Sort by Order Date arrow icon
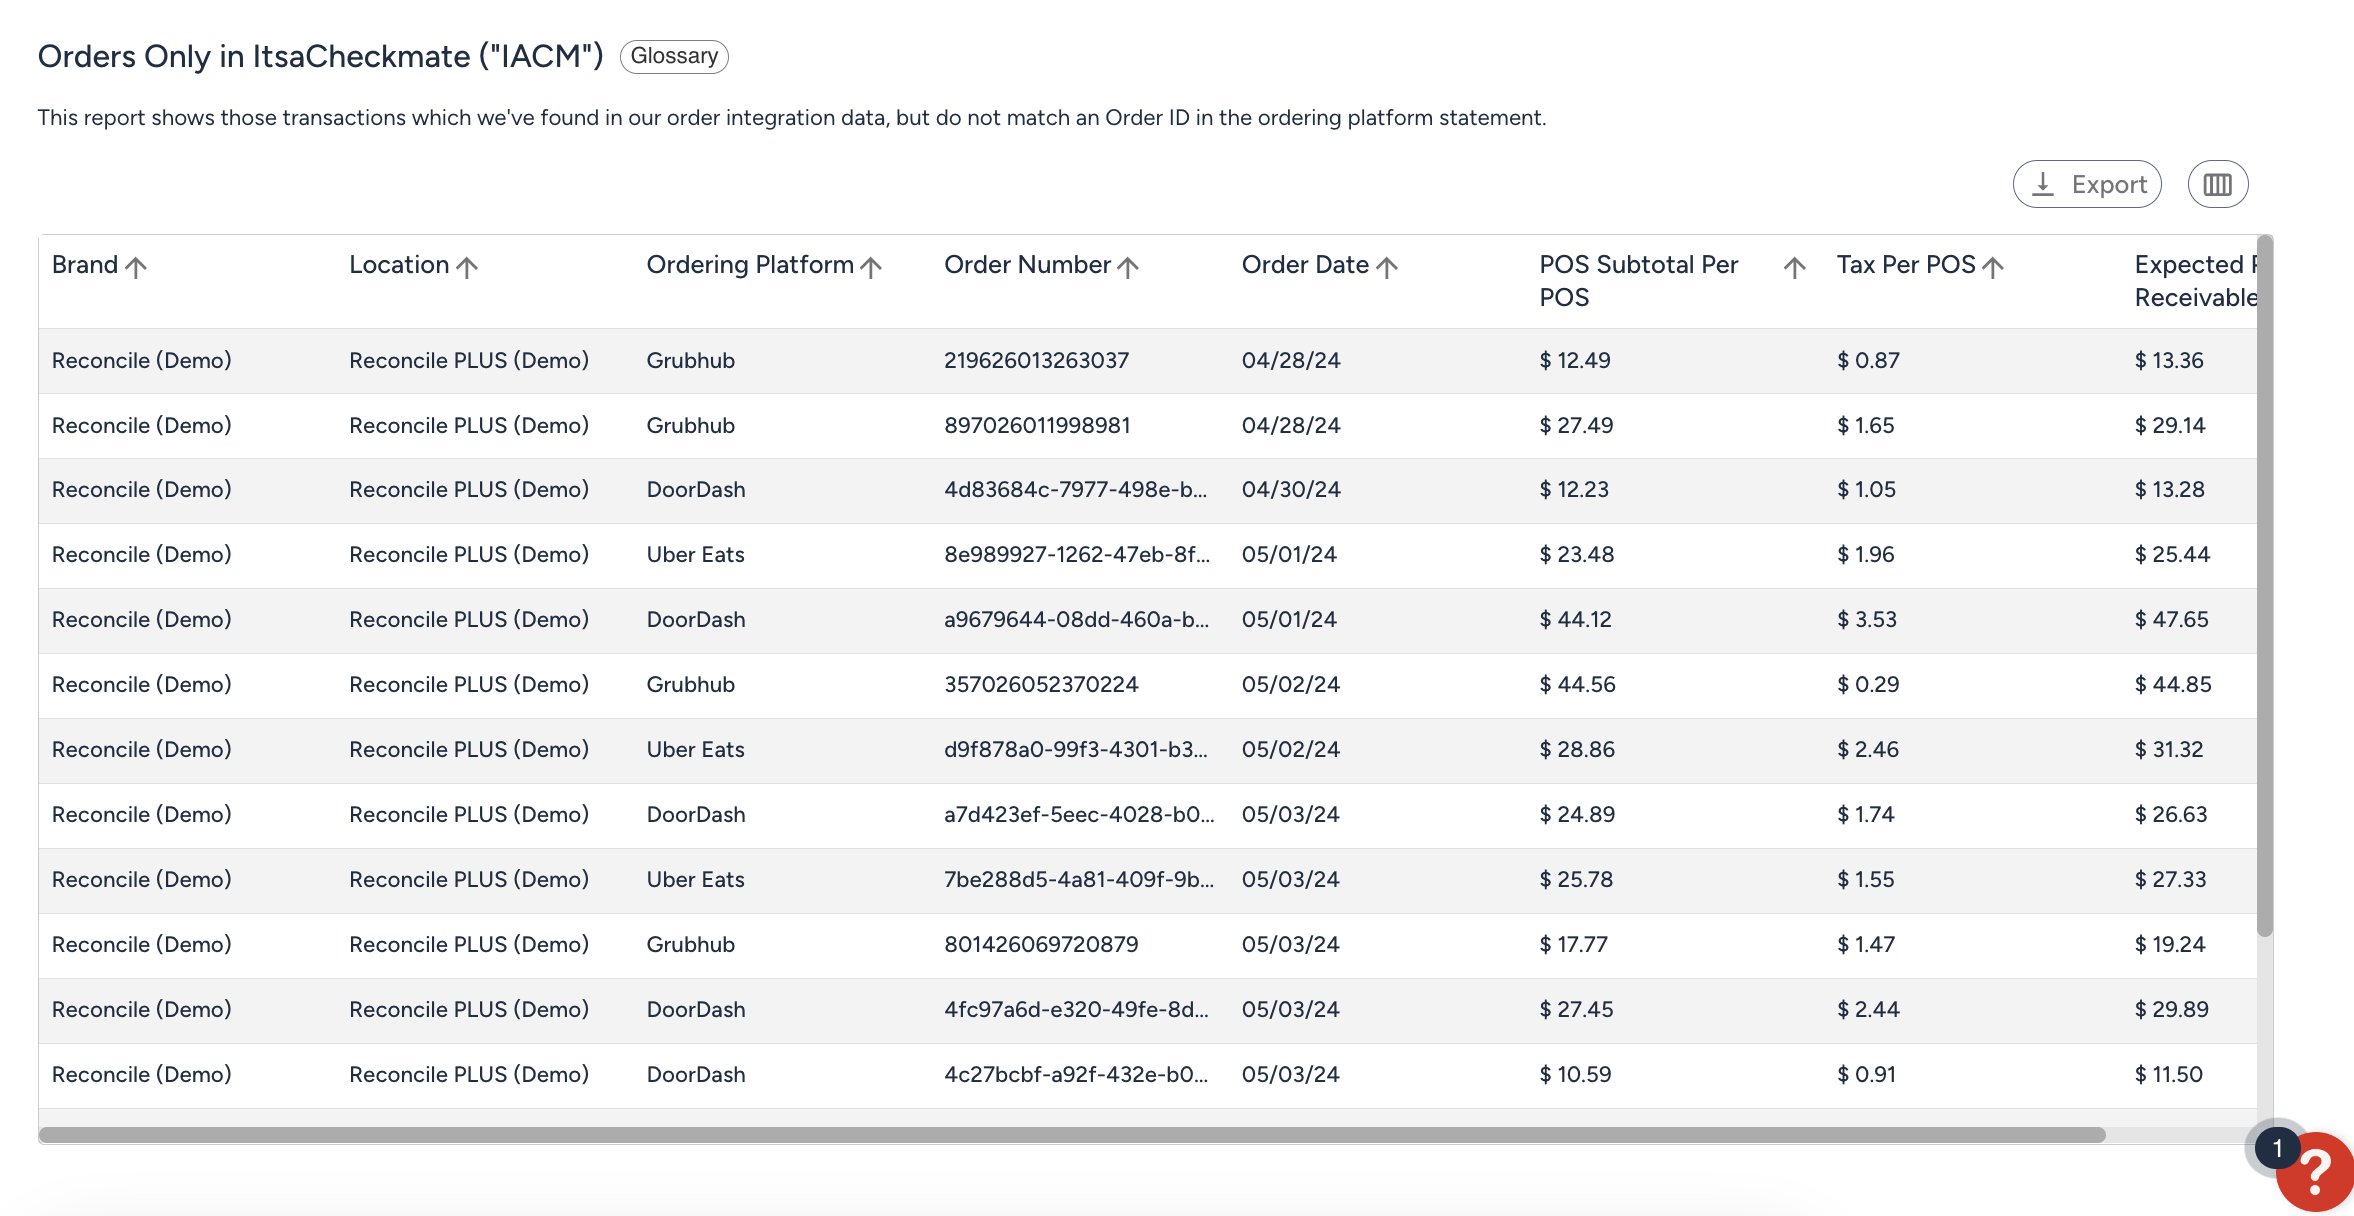Screen dimensions: 2354x1216 pyautogui.click(x=1387, y=266)
